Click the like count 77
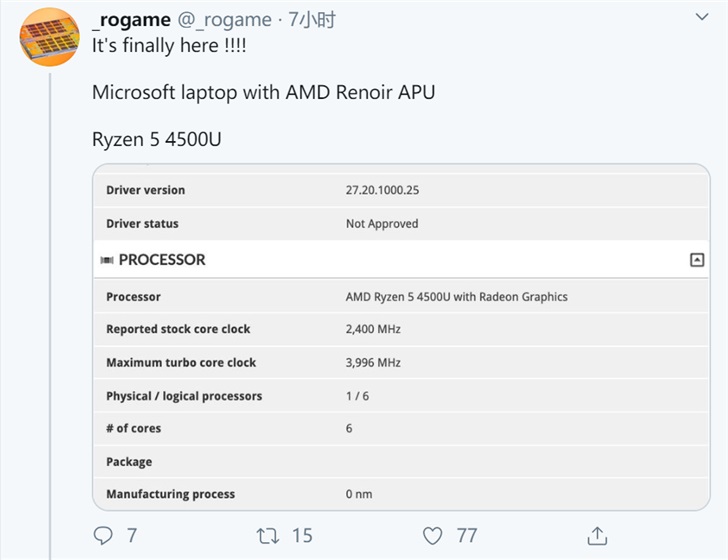Screen dimensions: 728x560 [x=467, y=535]
